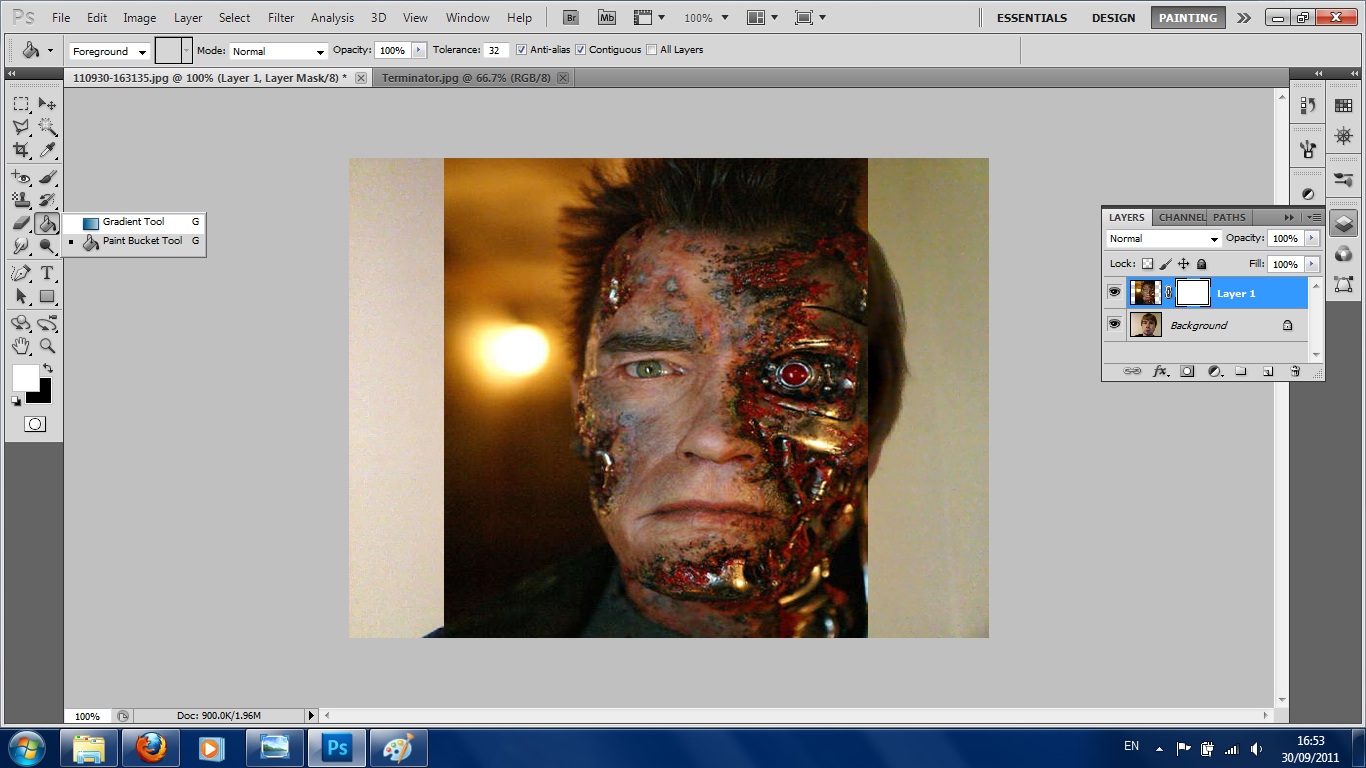Choose the Crop tool
The width and height of the screenshot is (1366, 768).
[x=21, y=150]
